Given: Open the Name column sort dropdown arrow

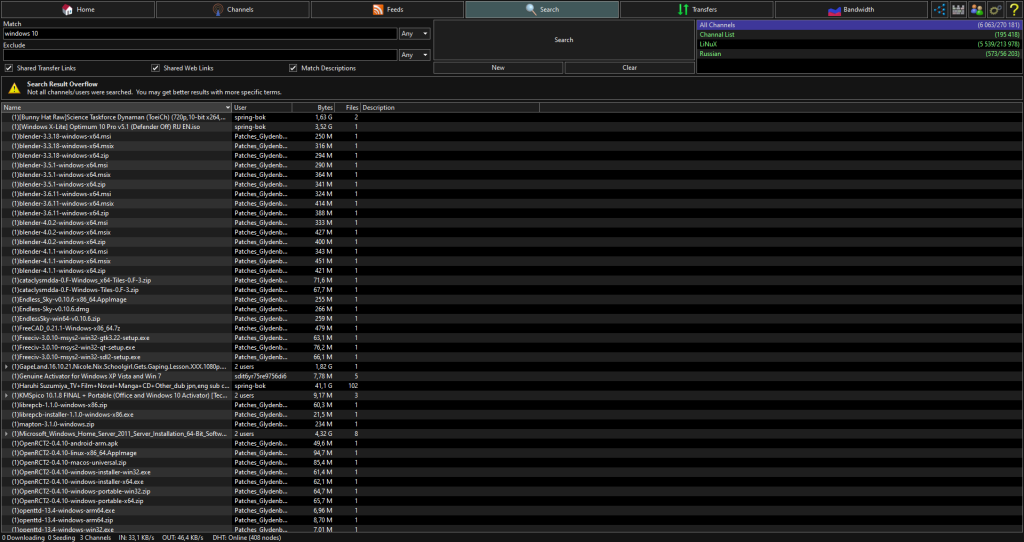Looking at the screenshot, I should [227, 108].
